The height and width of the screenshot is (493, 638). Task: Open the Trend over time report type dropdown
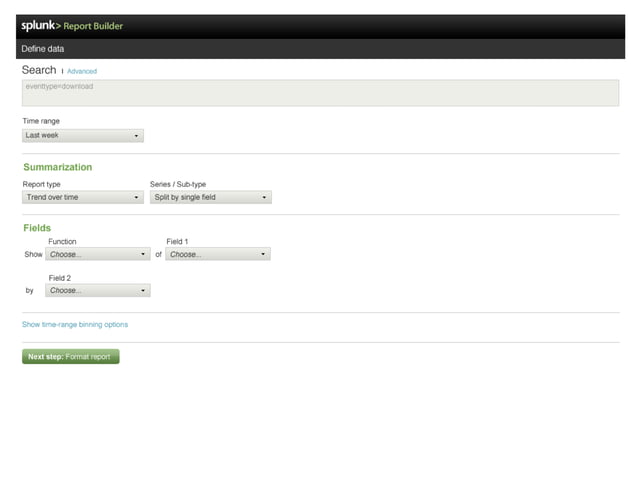[83, 197]
